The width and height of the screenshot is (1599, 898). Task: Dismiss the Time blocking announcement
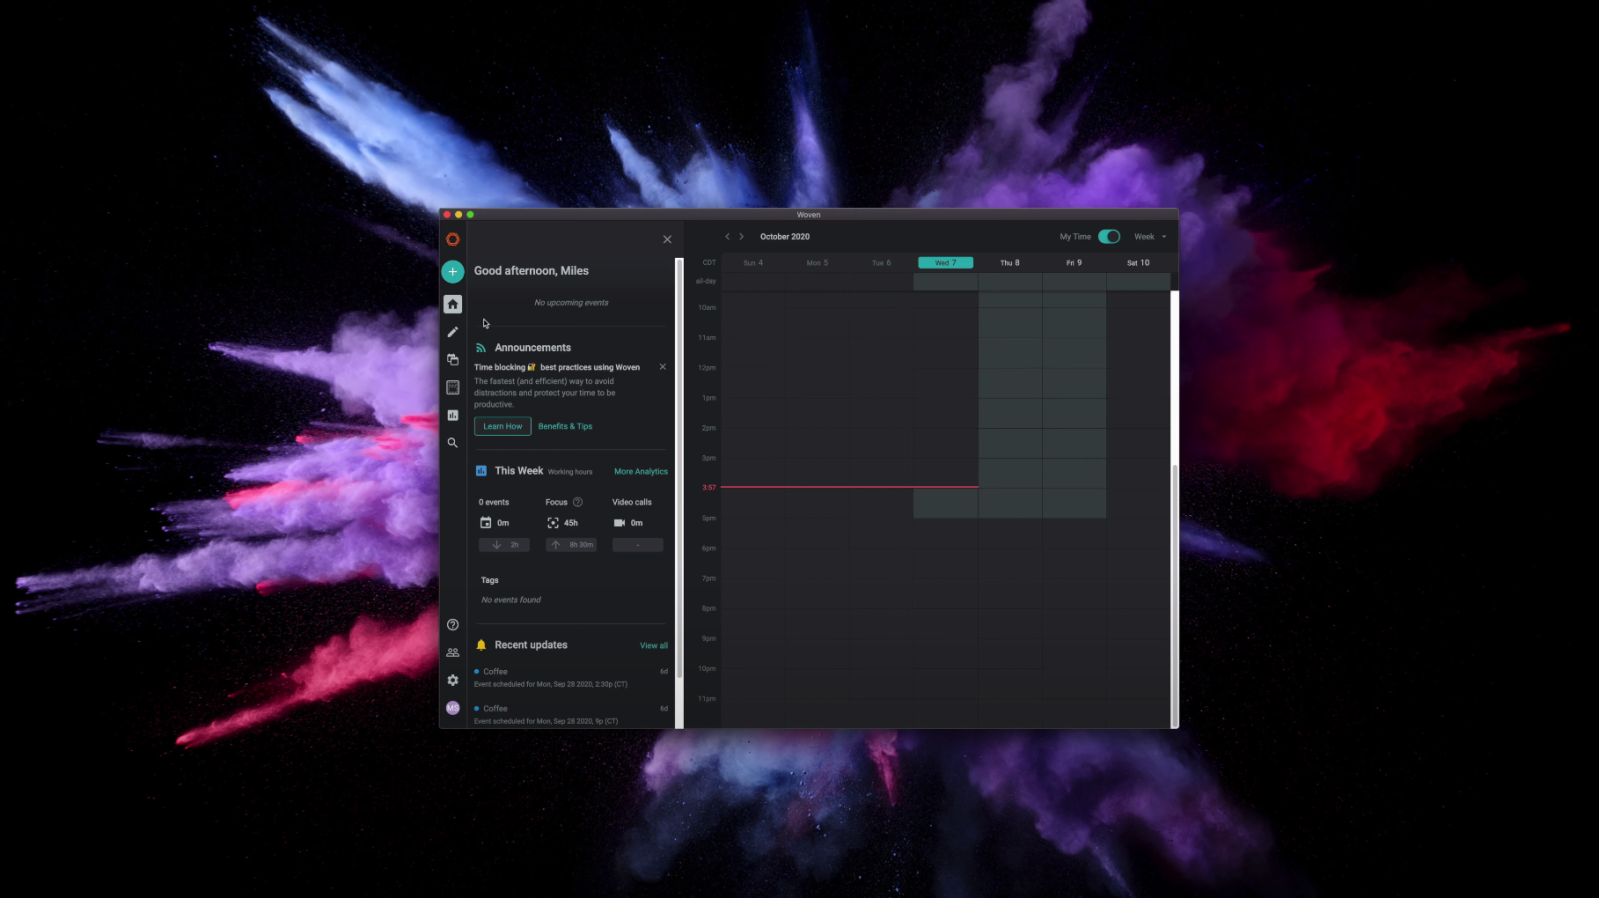click(662, 367)
